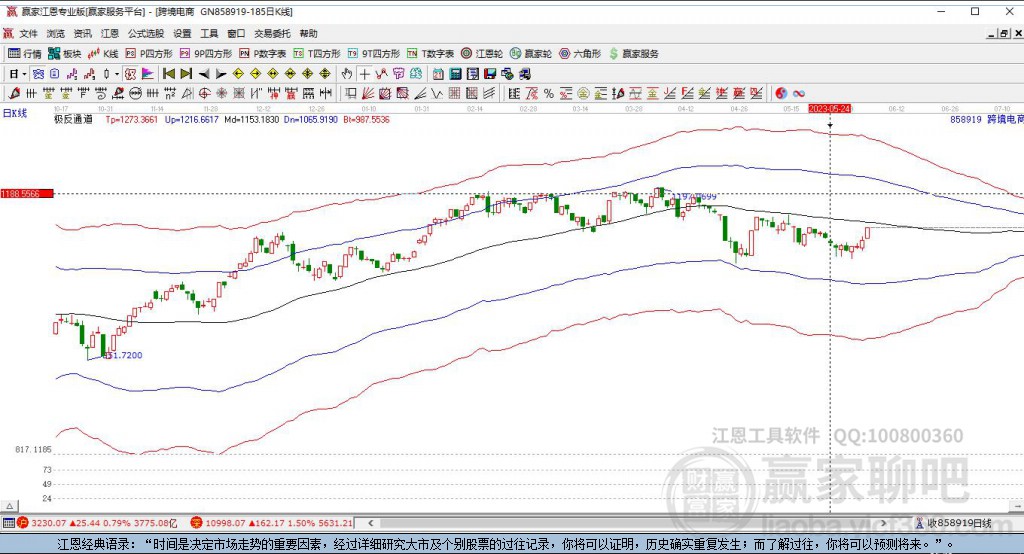Select the hand pan tool
The image size is (1024, 554).
[x=347, y=74]
